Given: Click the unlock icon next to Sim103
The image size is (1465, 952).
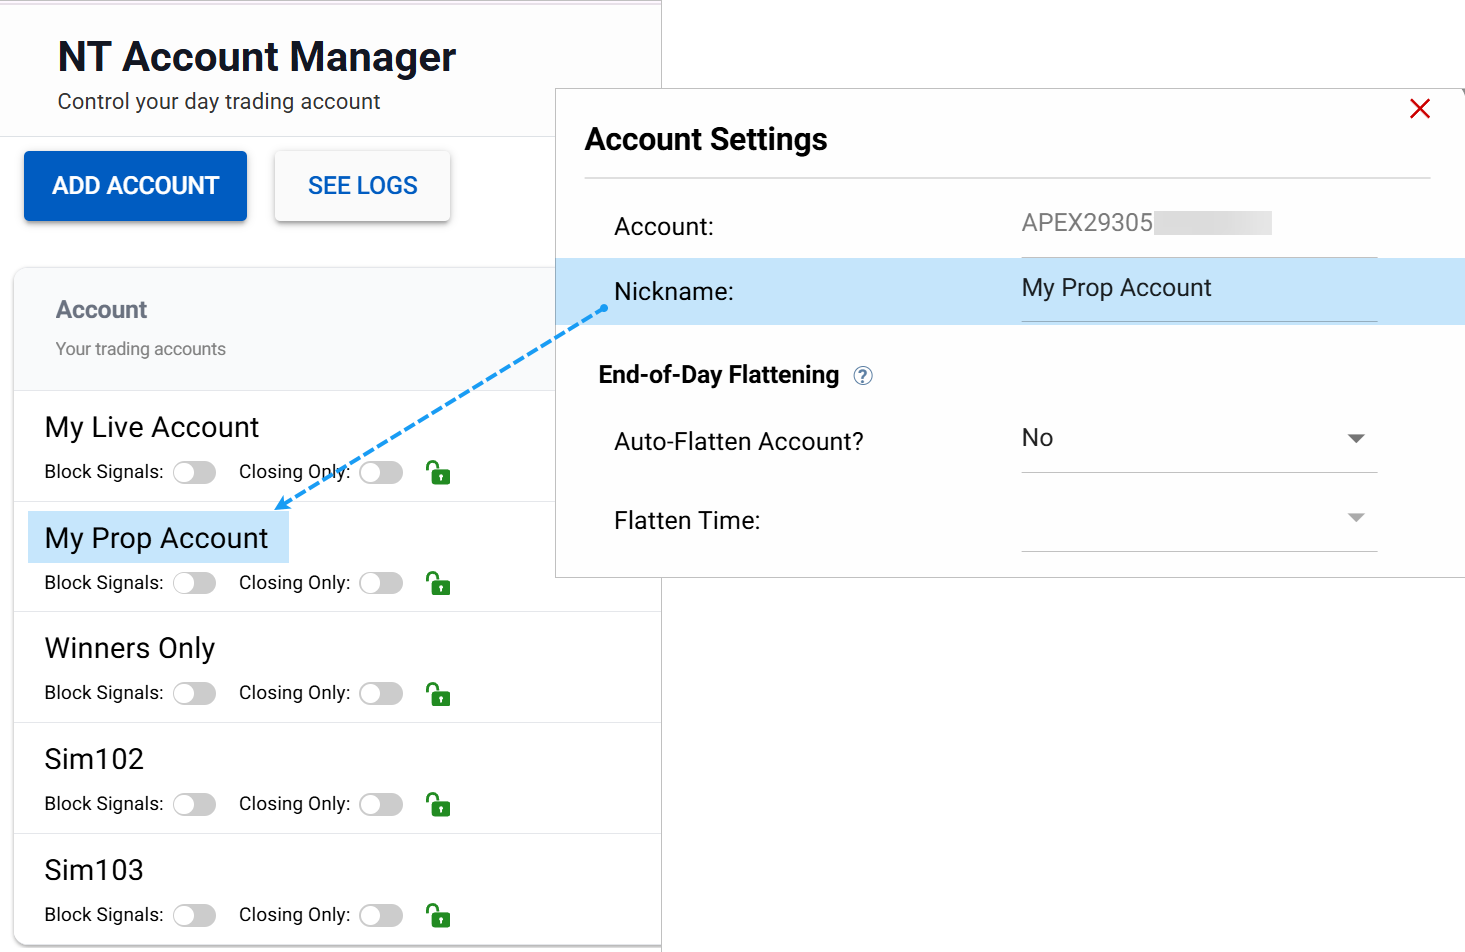Looking at the screenshot, I should coord(438,915).
